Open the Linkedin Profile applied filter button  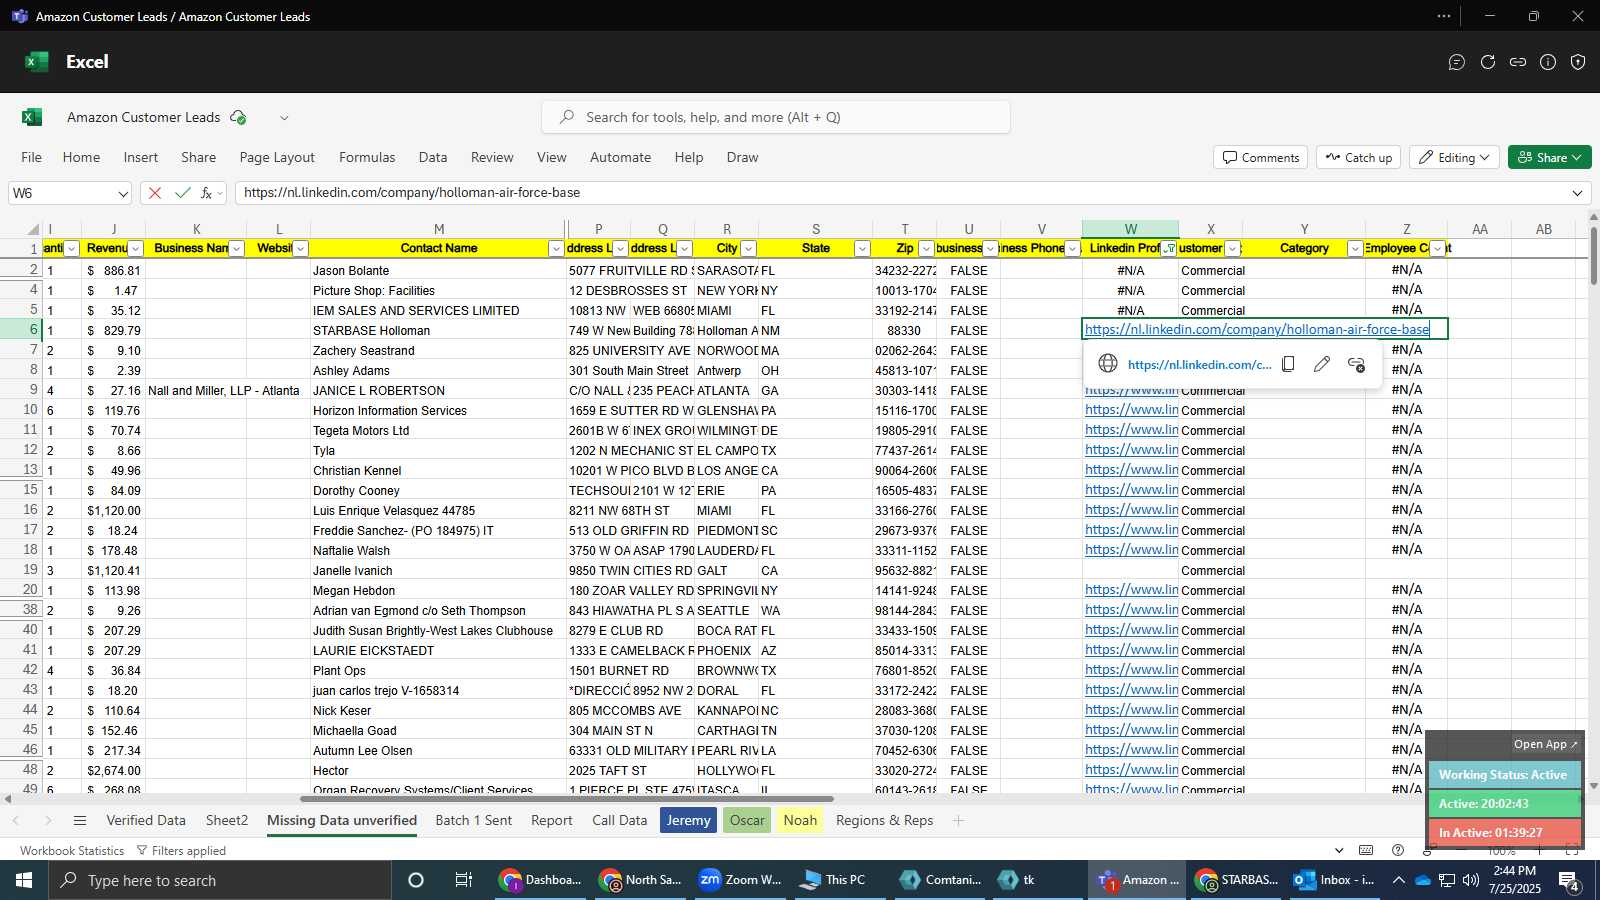(x=1169, y=249)
